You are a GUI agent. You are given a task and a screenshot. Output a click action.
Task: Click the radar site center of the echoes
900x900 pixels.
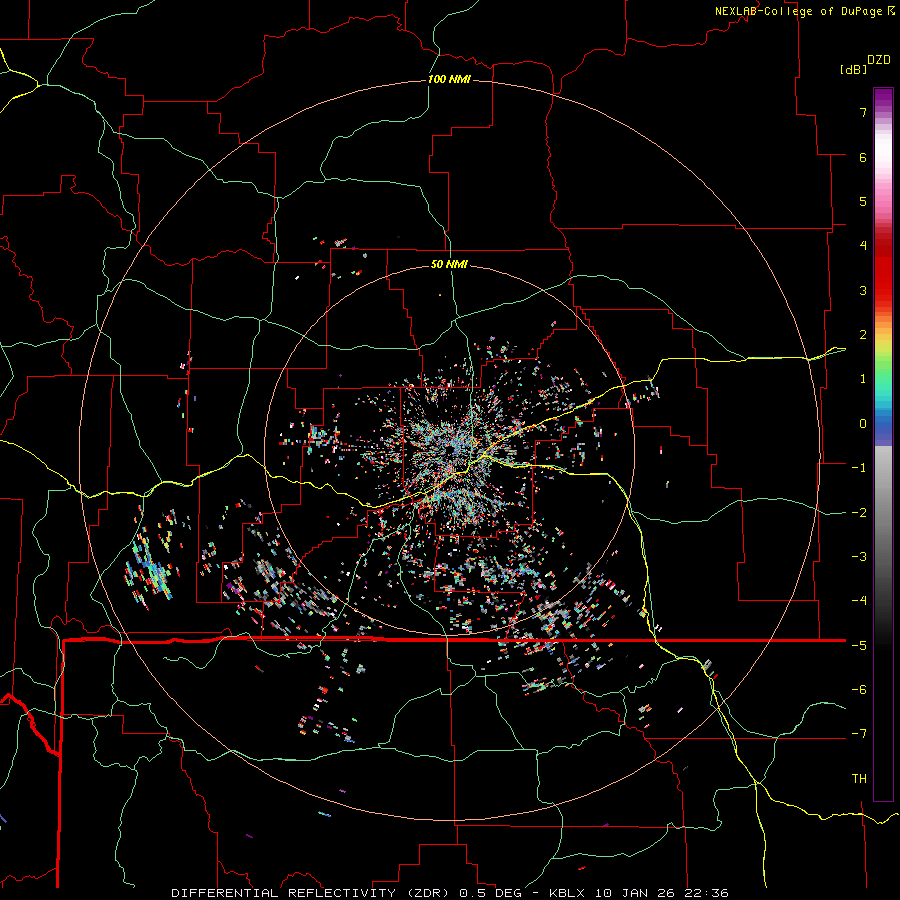(449, 451)
